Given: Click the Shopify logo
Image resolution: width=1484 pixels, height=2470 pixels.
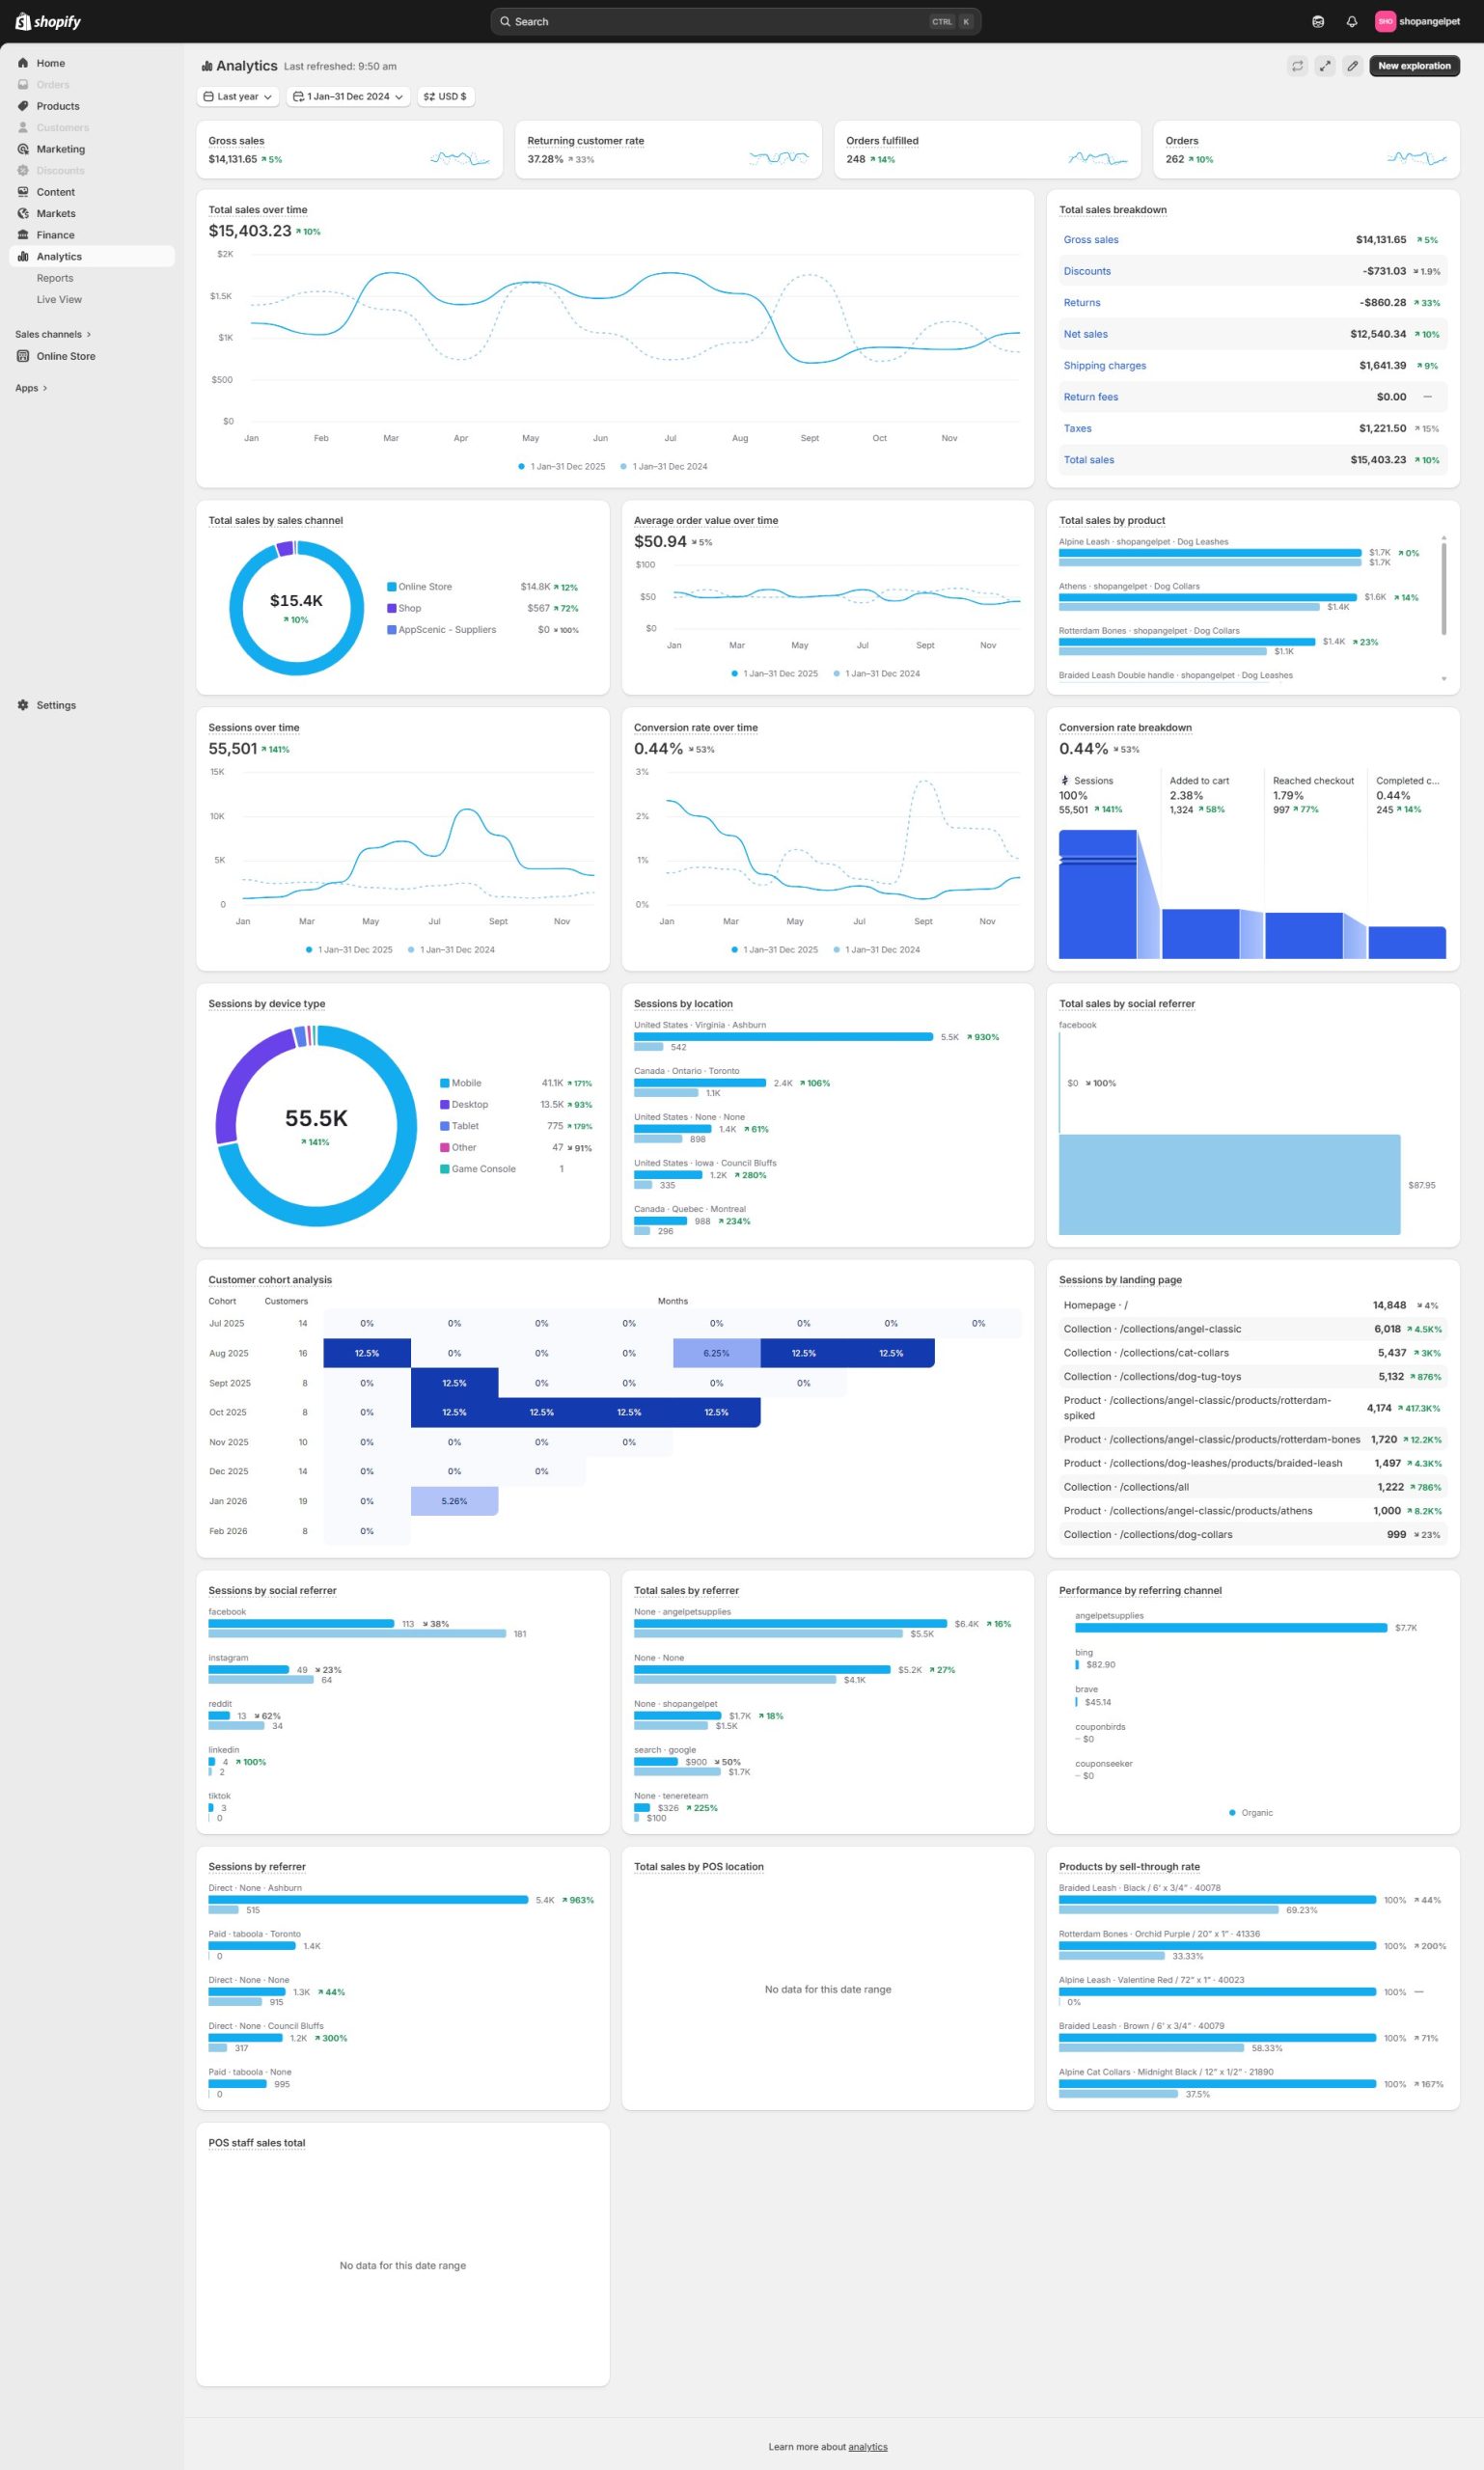Looking at the screenshot, I should [48, 21].
